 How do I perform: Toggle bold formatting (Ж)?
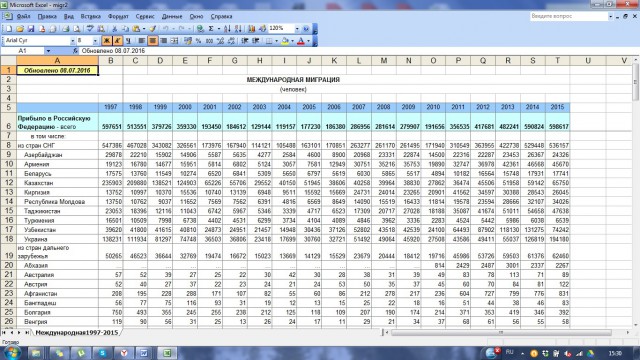107,40
